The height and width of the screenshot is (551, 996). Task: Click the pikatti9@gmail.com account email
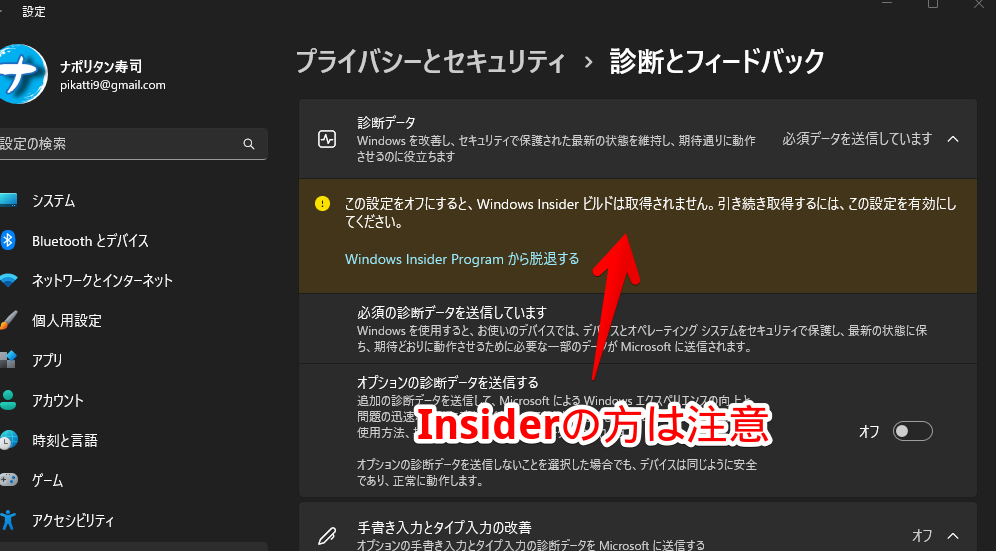pyautogui.click(x=113, y=85)
